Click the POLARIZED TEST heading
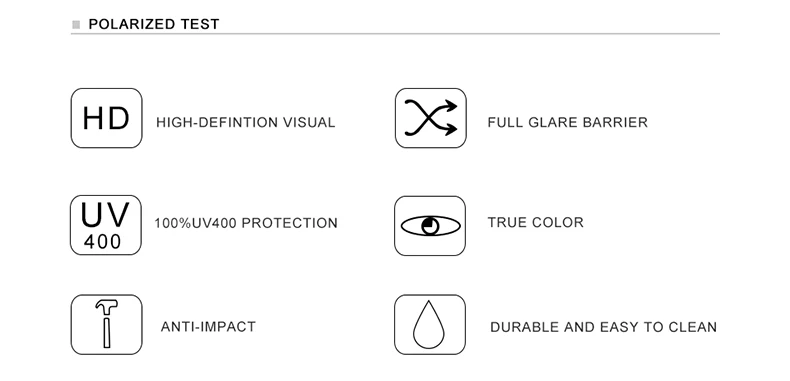 pos(154,24)
